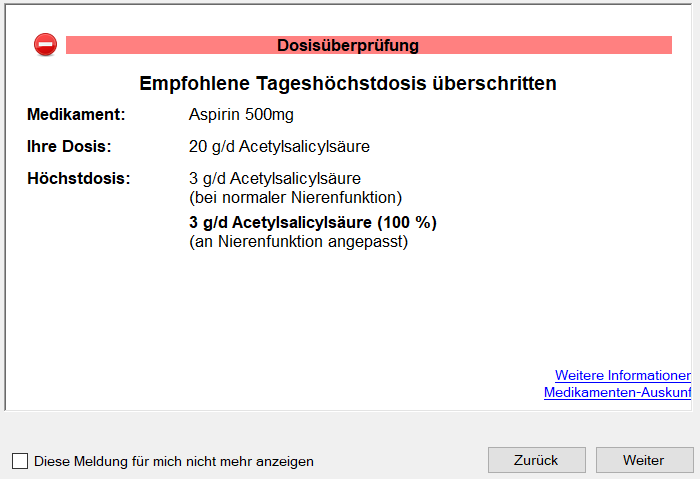Screen dimensions: 700x479
Task: Click the bold '3 g/d Acetylsalicylsäure (100 %)' text
Action: coord(312,222)
